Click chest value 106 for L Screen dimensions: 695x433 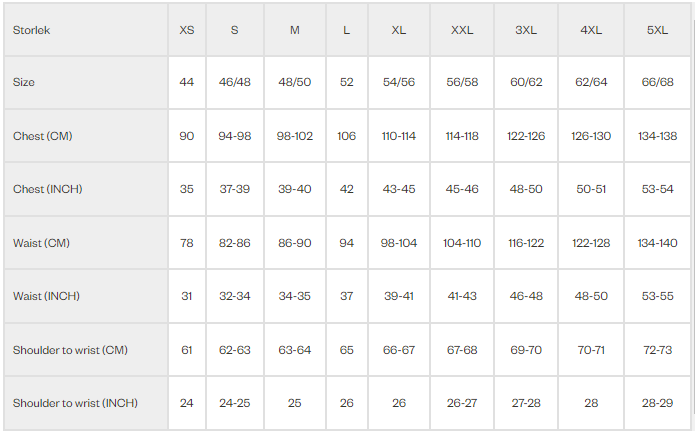pos(346,136)
